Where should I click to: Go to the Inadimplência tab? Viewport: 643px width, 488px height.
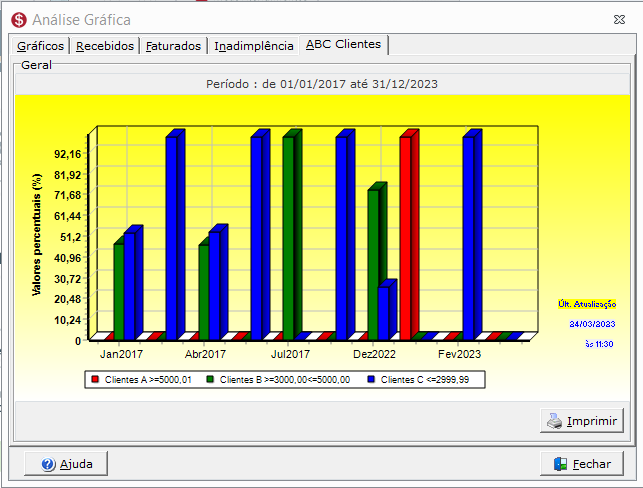(x=253, y=46)
